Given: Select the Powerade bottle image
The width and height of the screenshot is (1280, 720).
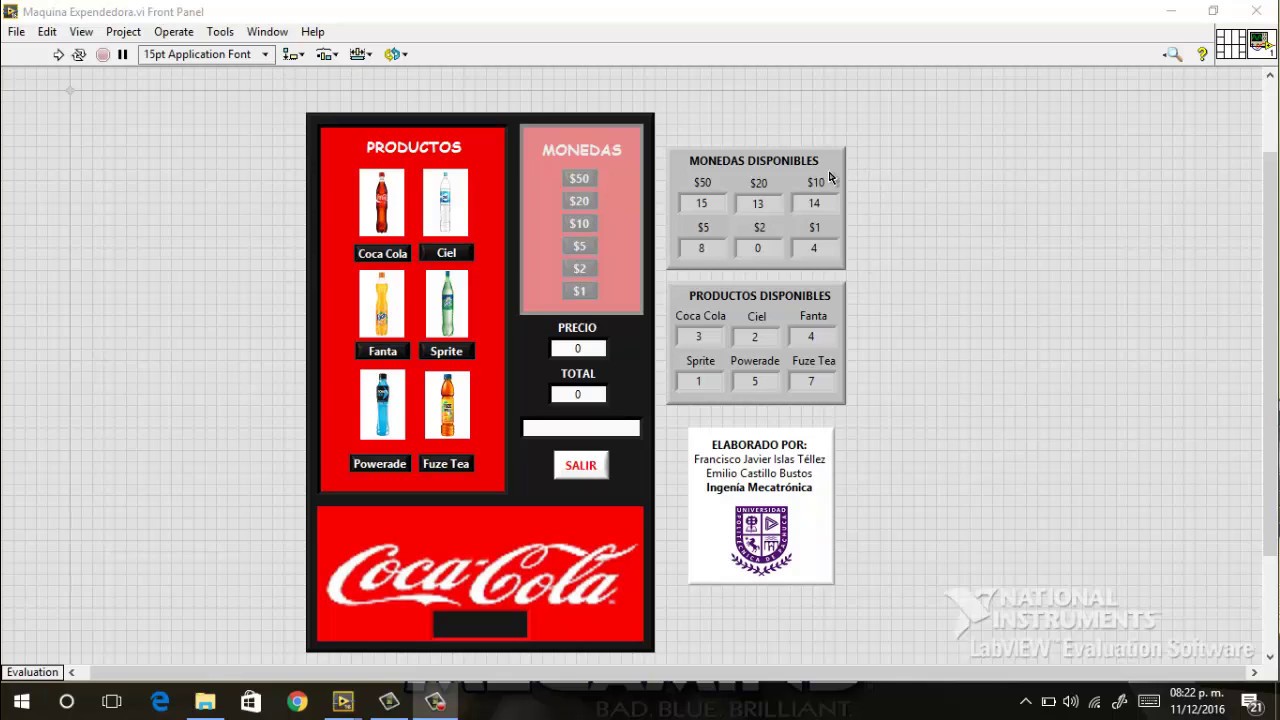Looking at the screenshot, I should point(382,405).
